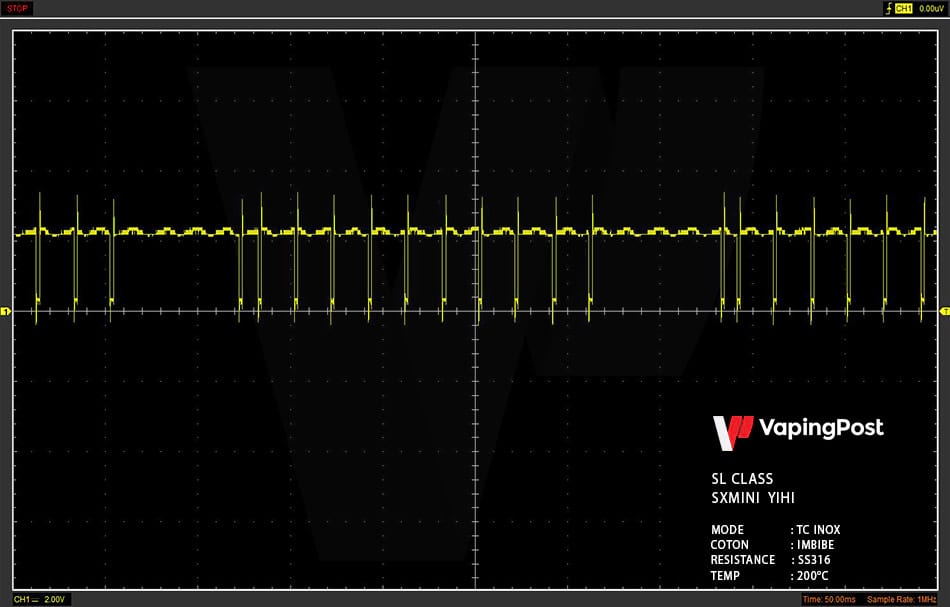Click the CH1 DC coupling symbol
This screenshot has width=950, height=607.
pos(36,600)
